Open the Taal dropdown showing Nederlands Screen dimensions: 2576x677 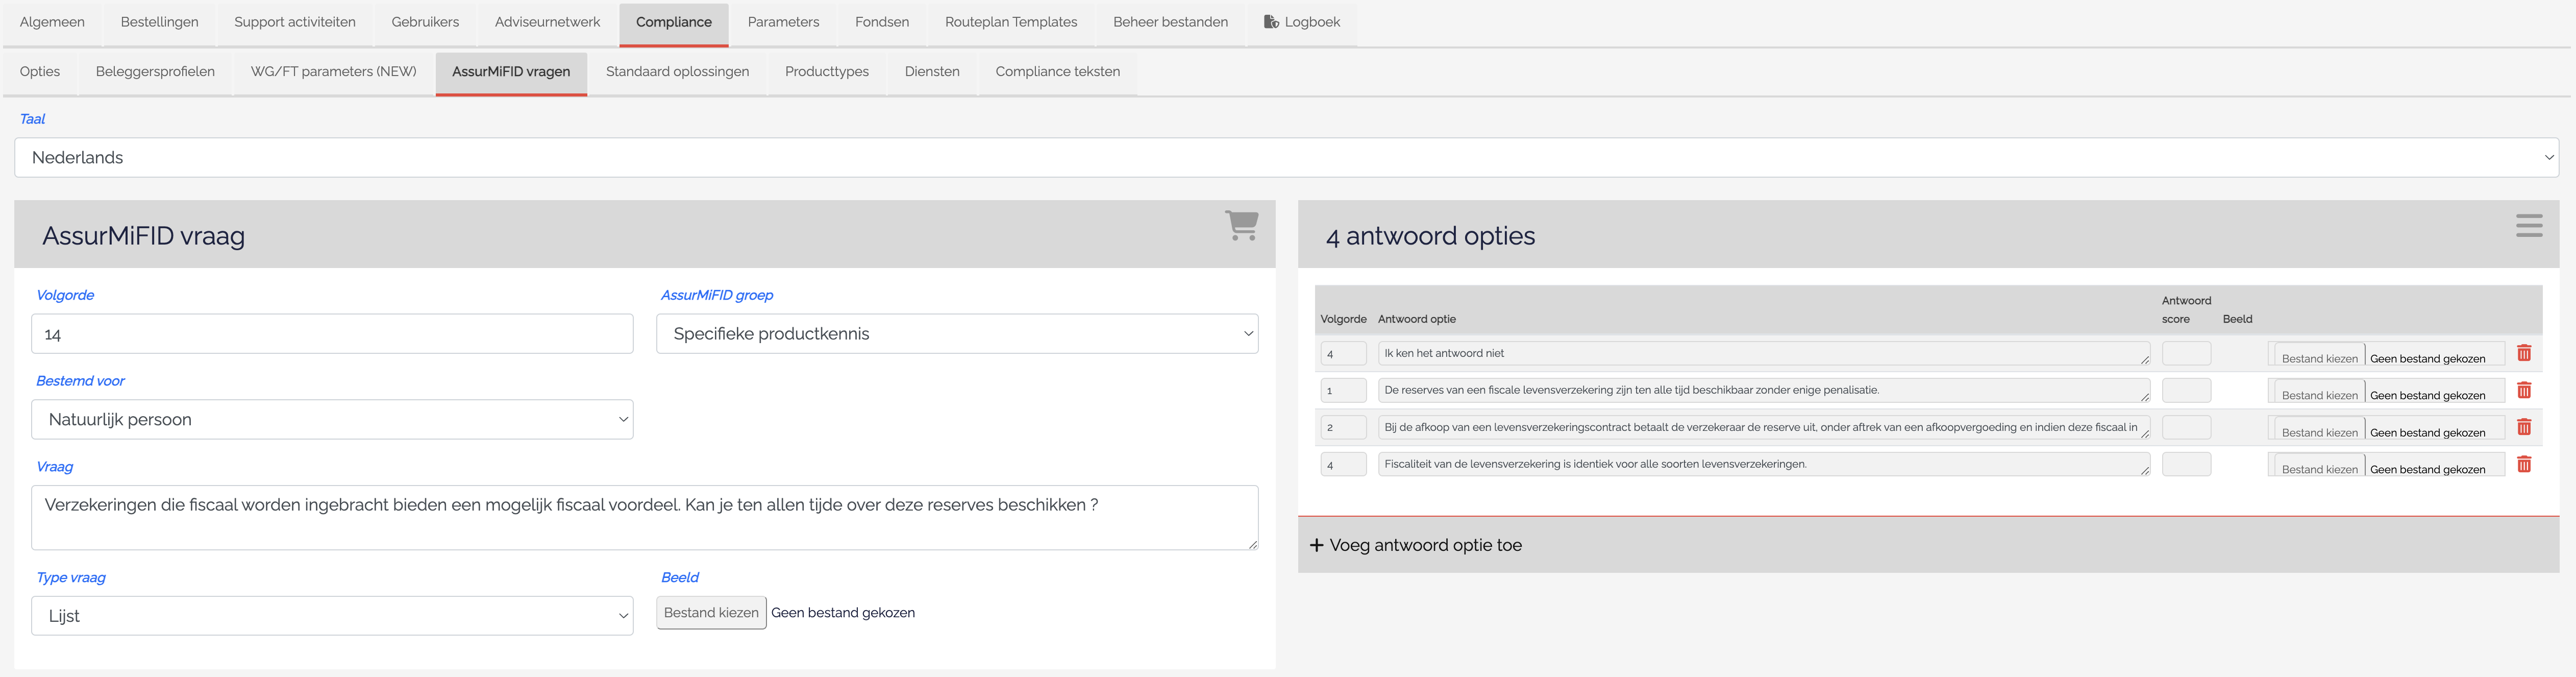click(1286, 158)
